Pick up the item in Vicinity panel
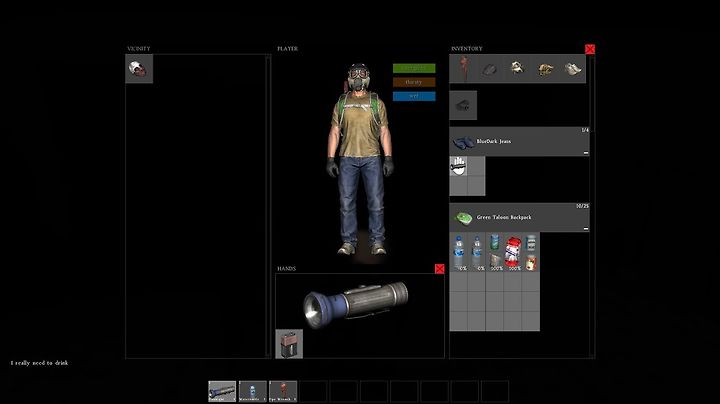 coord(139,69)
